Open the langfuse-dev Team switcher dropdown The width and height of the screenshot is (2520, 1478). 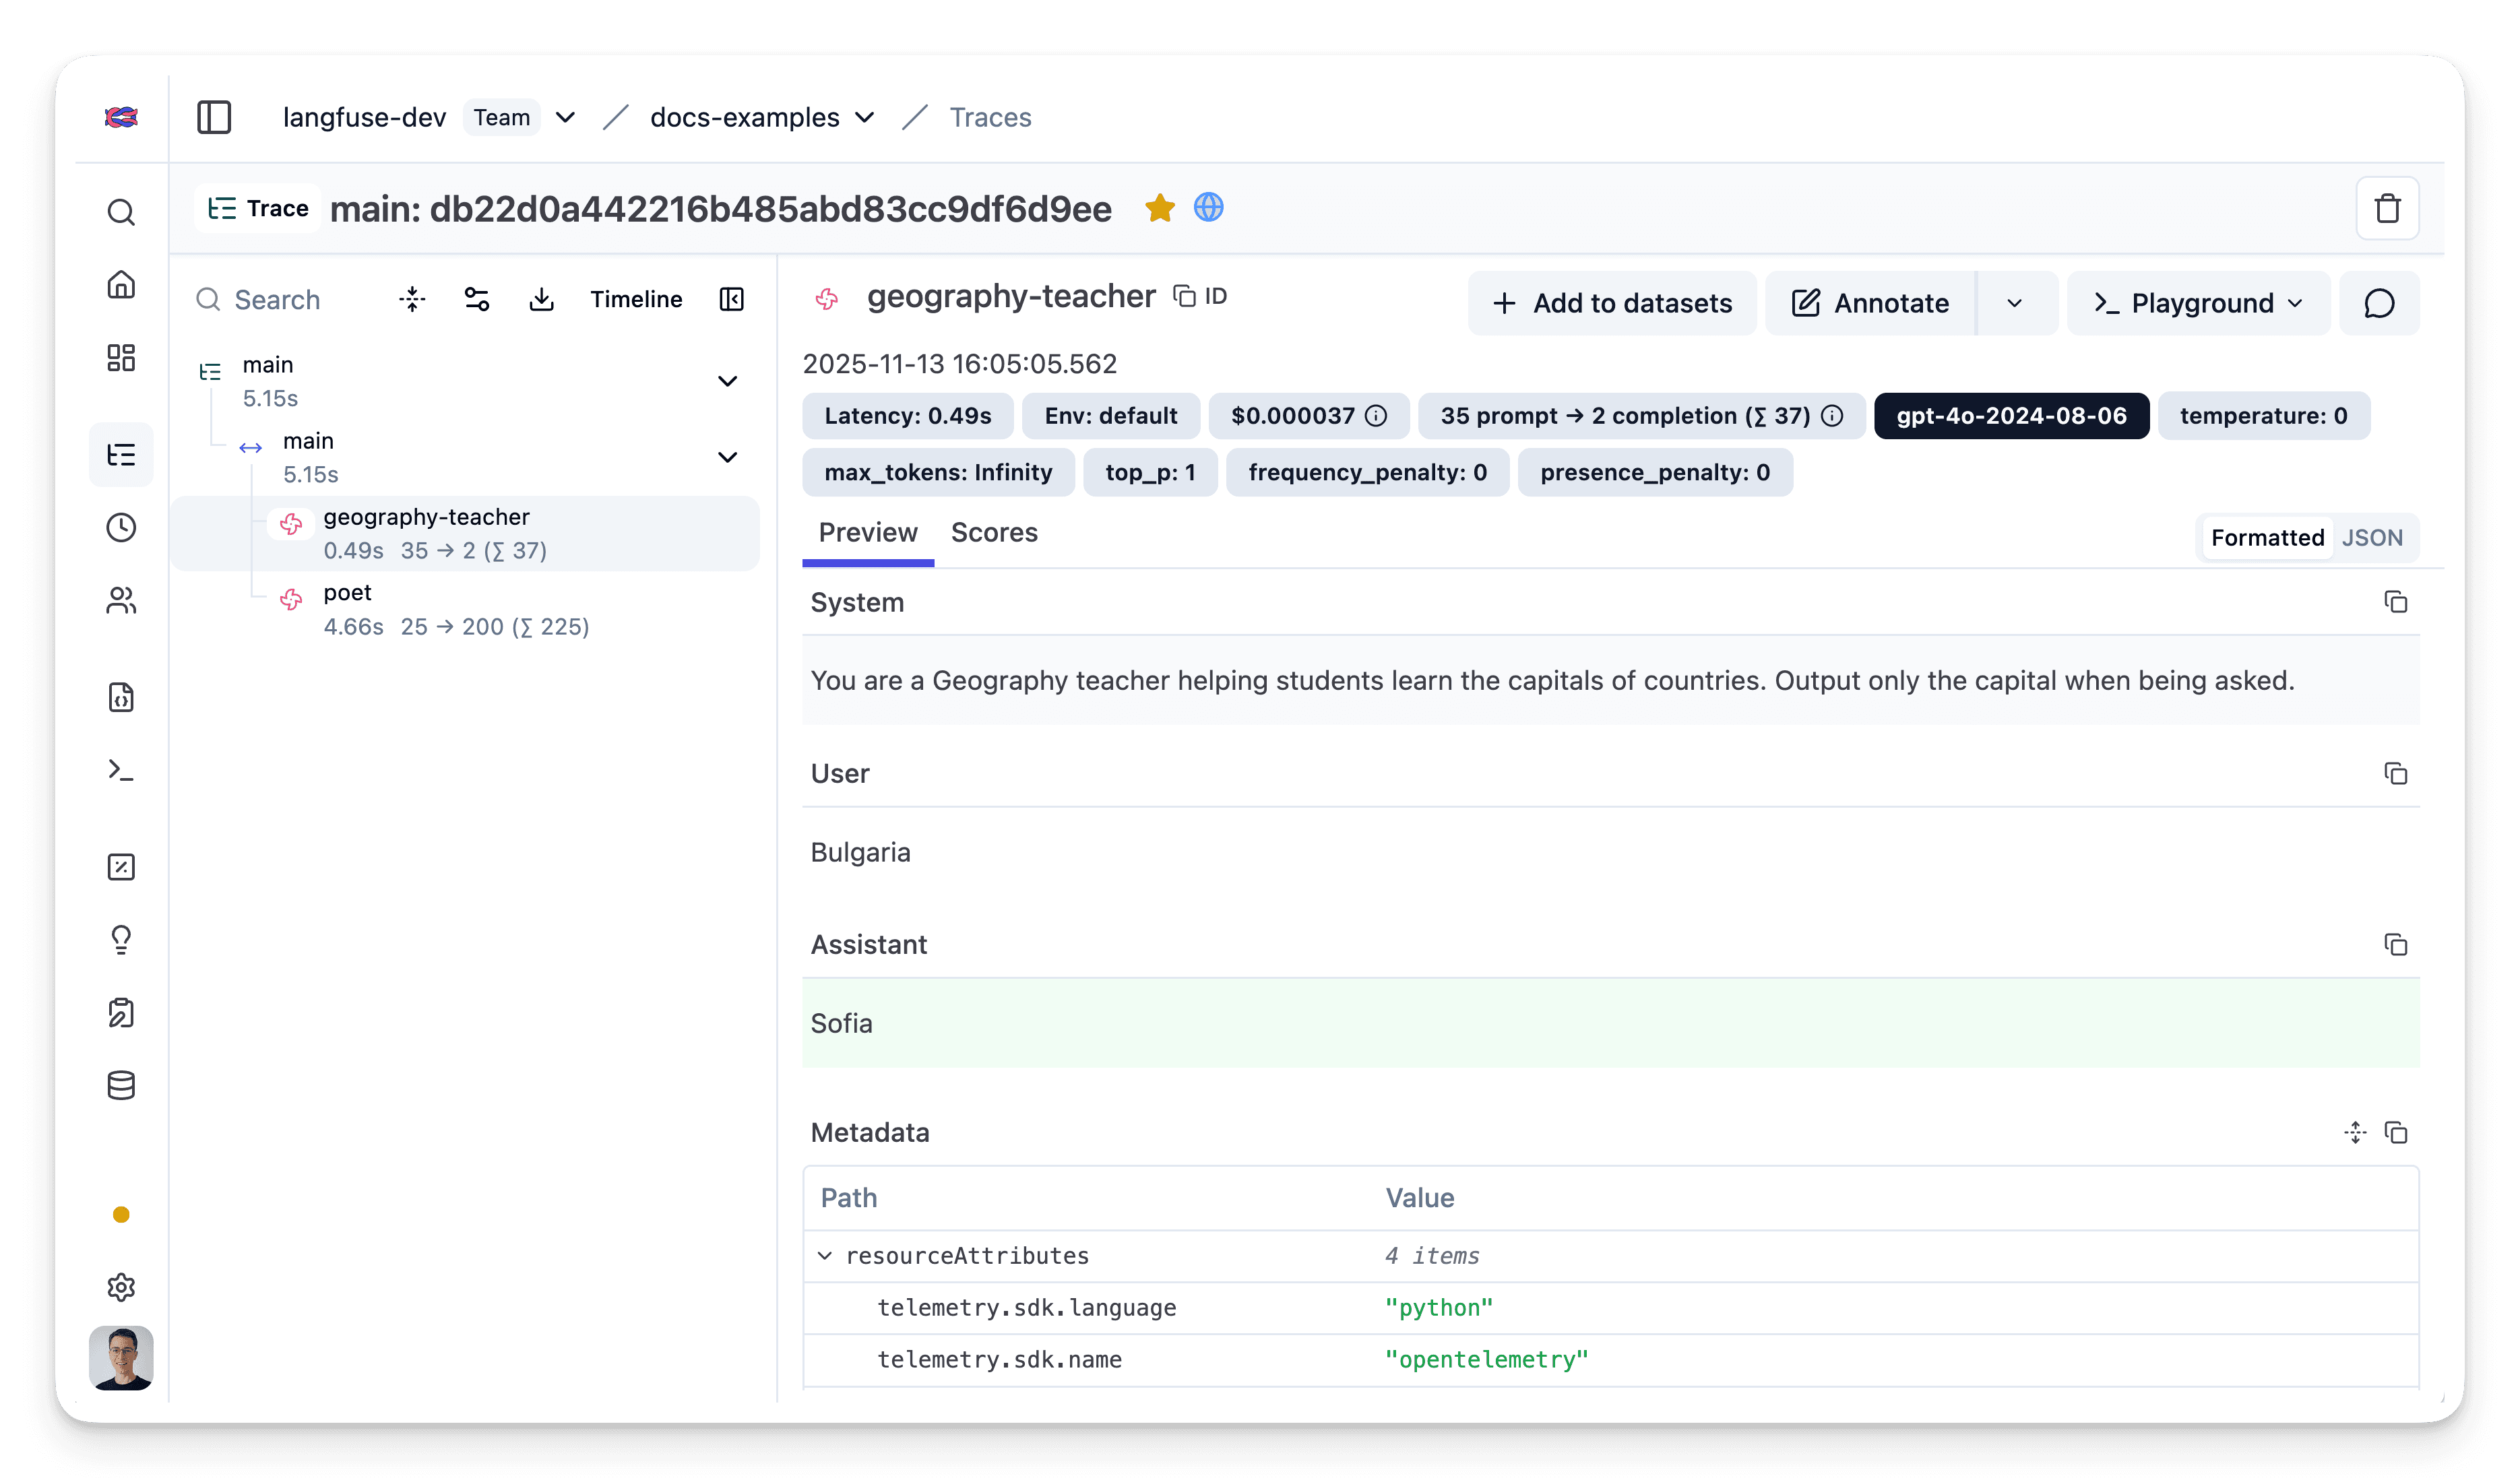pyautogui.click(x=565, y=117)
